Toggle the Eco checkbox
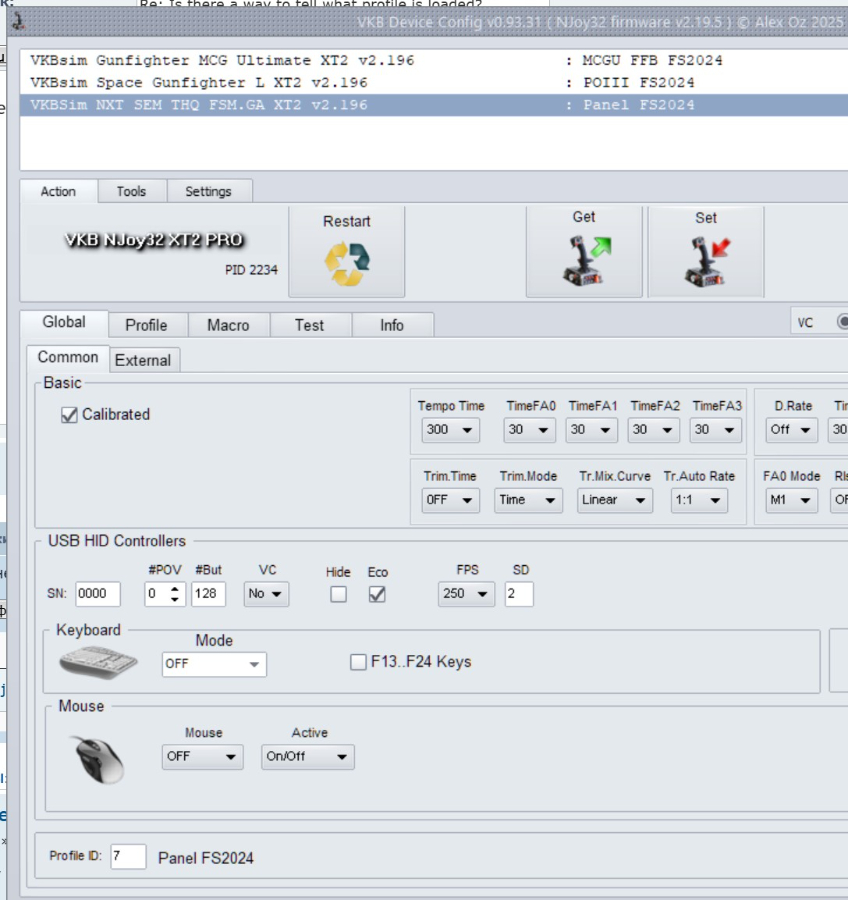 click(377, 594)
